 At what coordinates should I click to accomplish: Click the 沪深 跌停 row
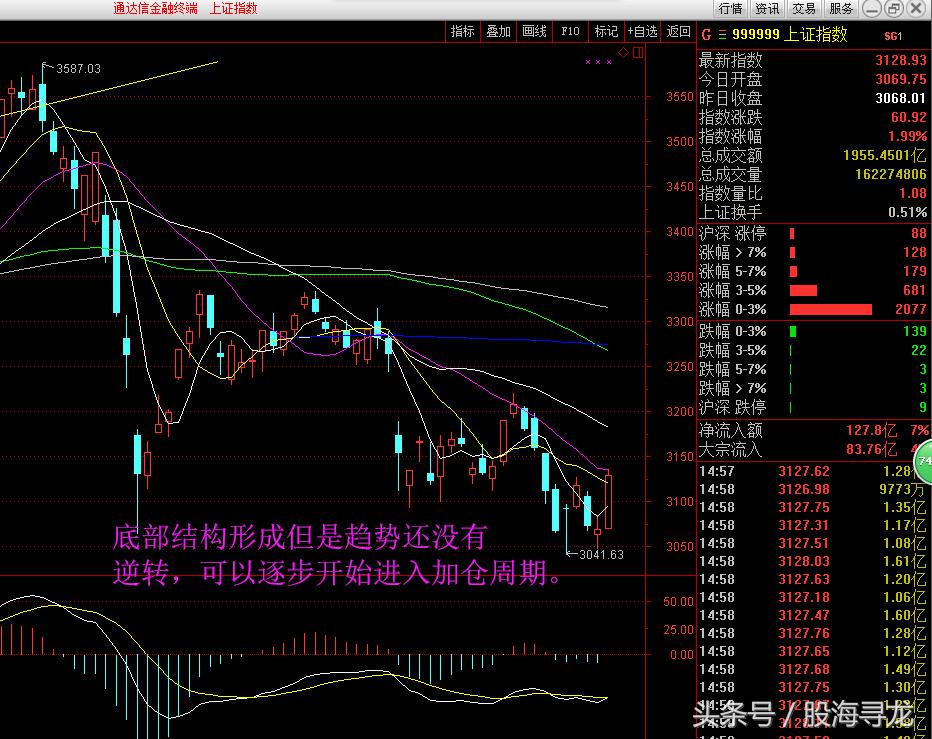(x=813, y=407)
